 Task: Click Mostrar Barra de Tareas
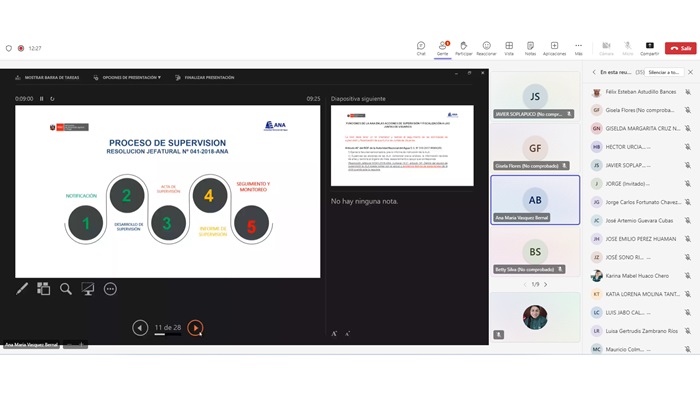(x=47, y=78)
